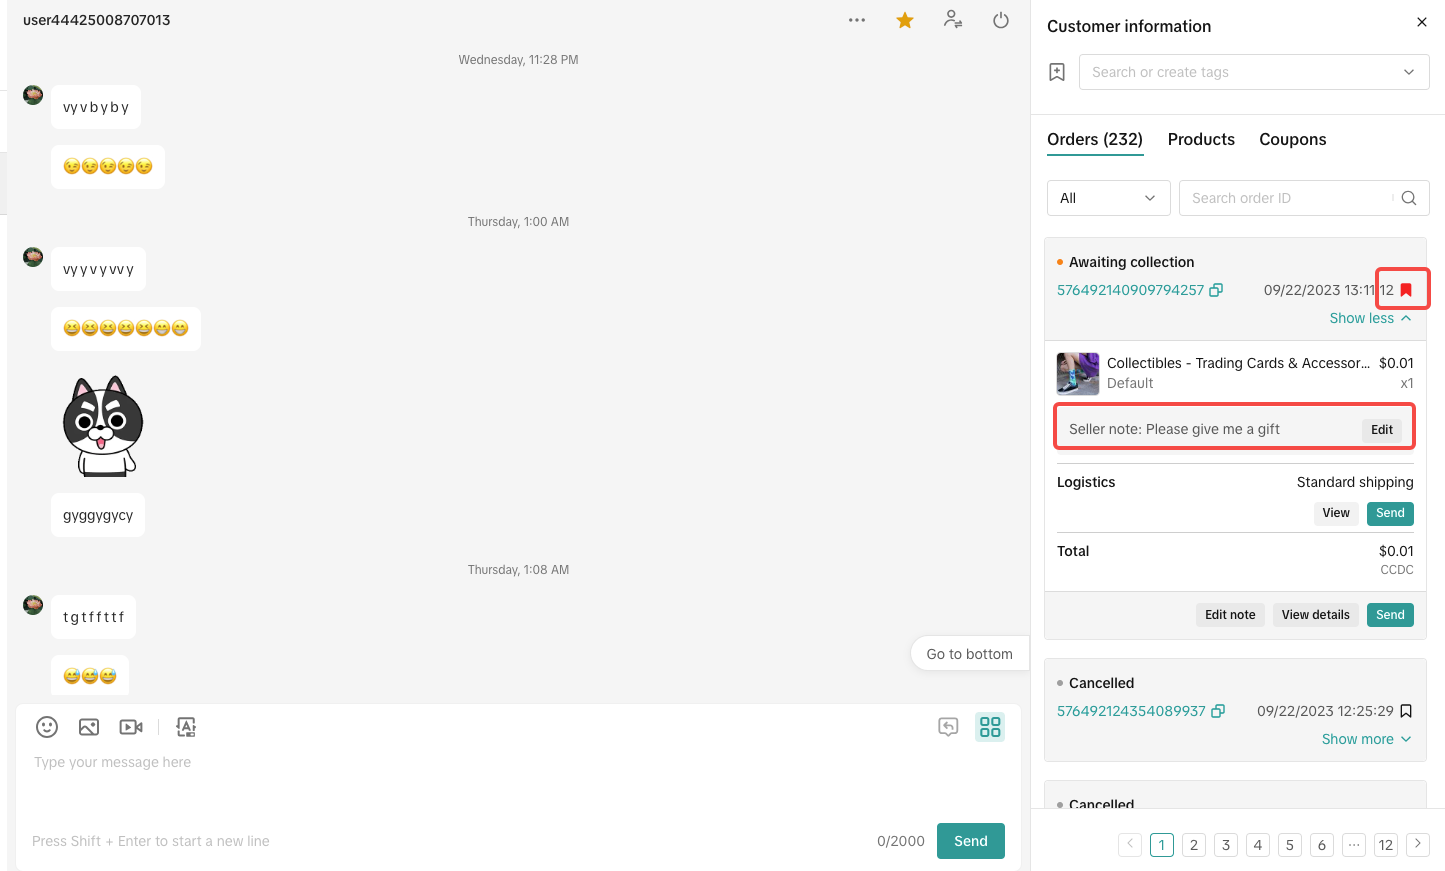Expand Show more on cancelled order
Viewport: 1445px width, 871px height.
(1366, 739)
